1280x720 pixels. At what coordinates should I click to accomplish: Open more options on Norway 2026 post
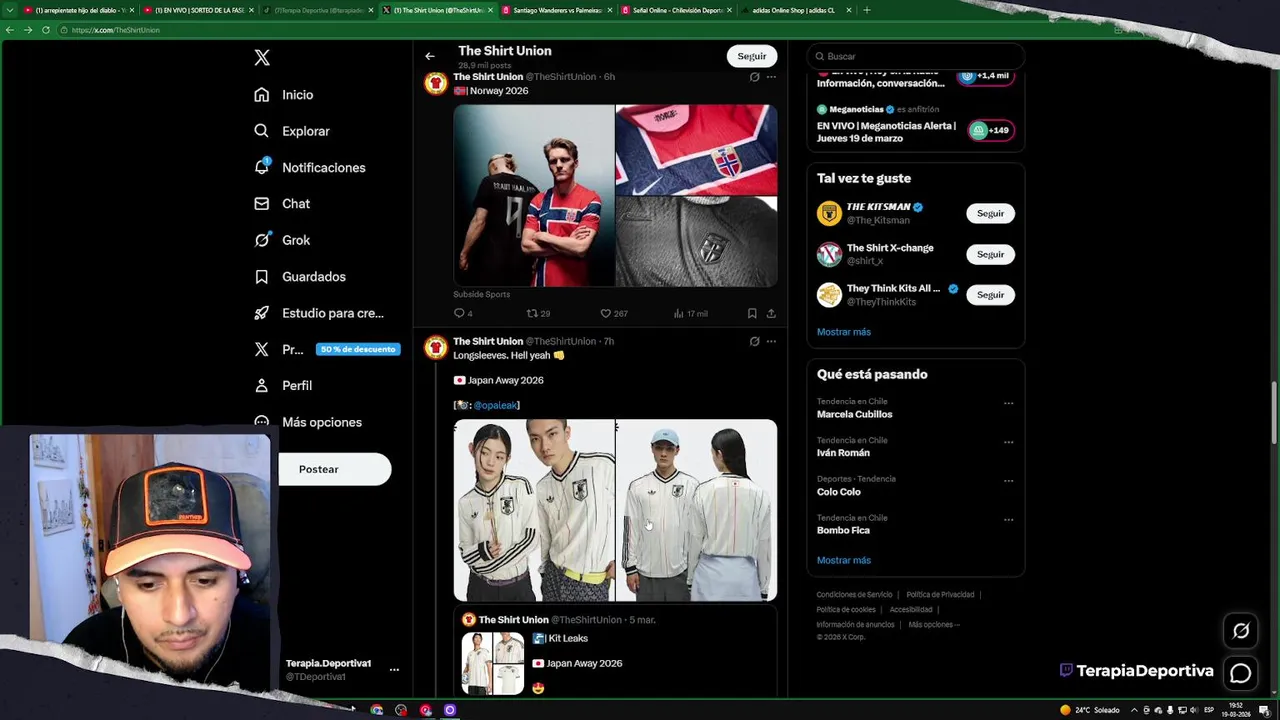[x=771, y=76]
